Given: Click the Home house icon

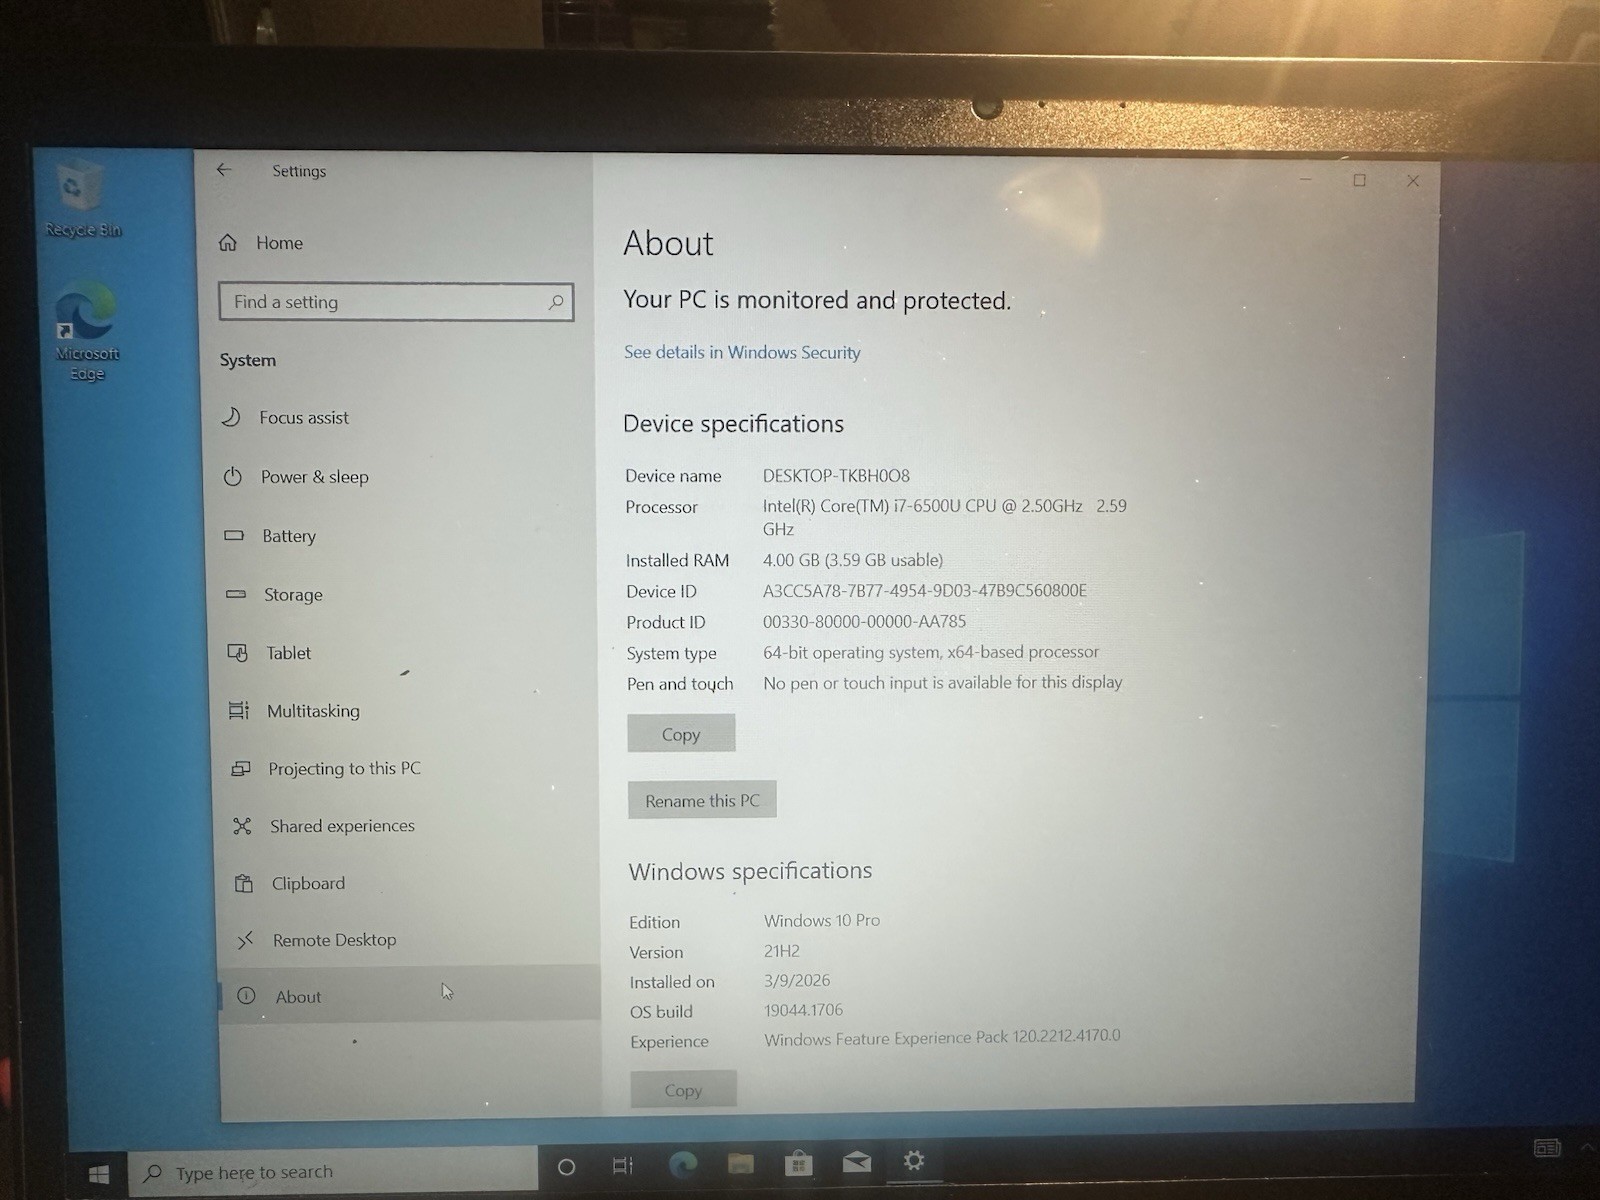Looking at the screenshot, I should pyautogui.click(x=228, y=243).
